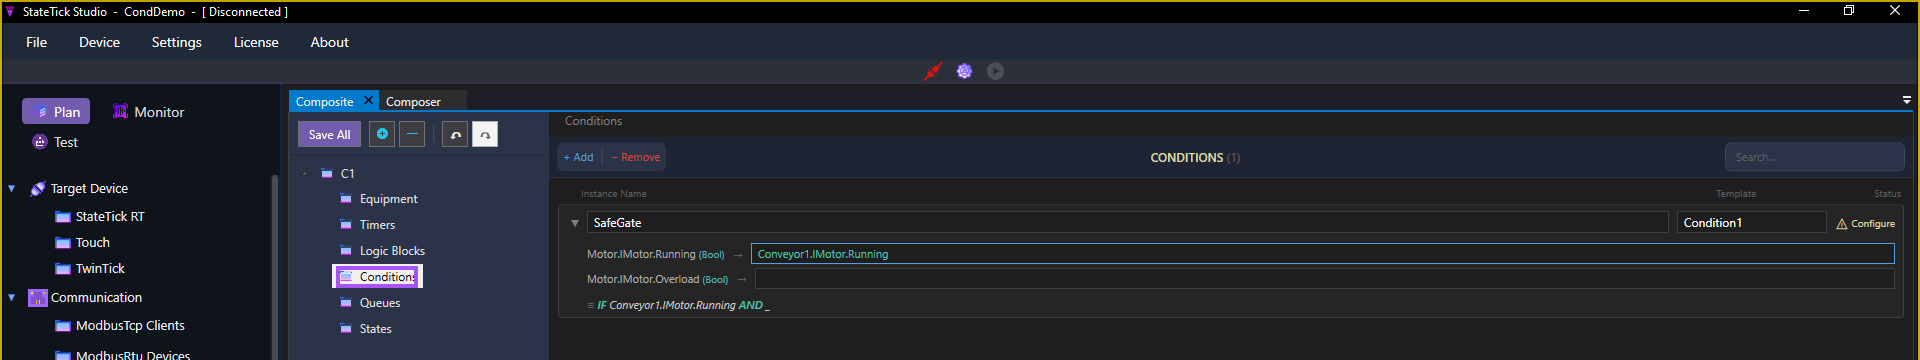The height and width of the screenshot is (360, 1920).
Task: Collapse the Target Device tree node
Action: pyautogui.click(x=12, y=188)
